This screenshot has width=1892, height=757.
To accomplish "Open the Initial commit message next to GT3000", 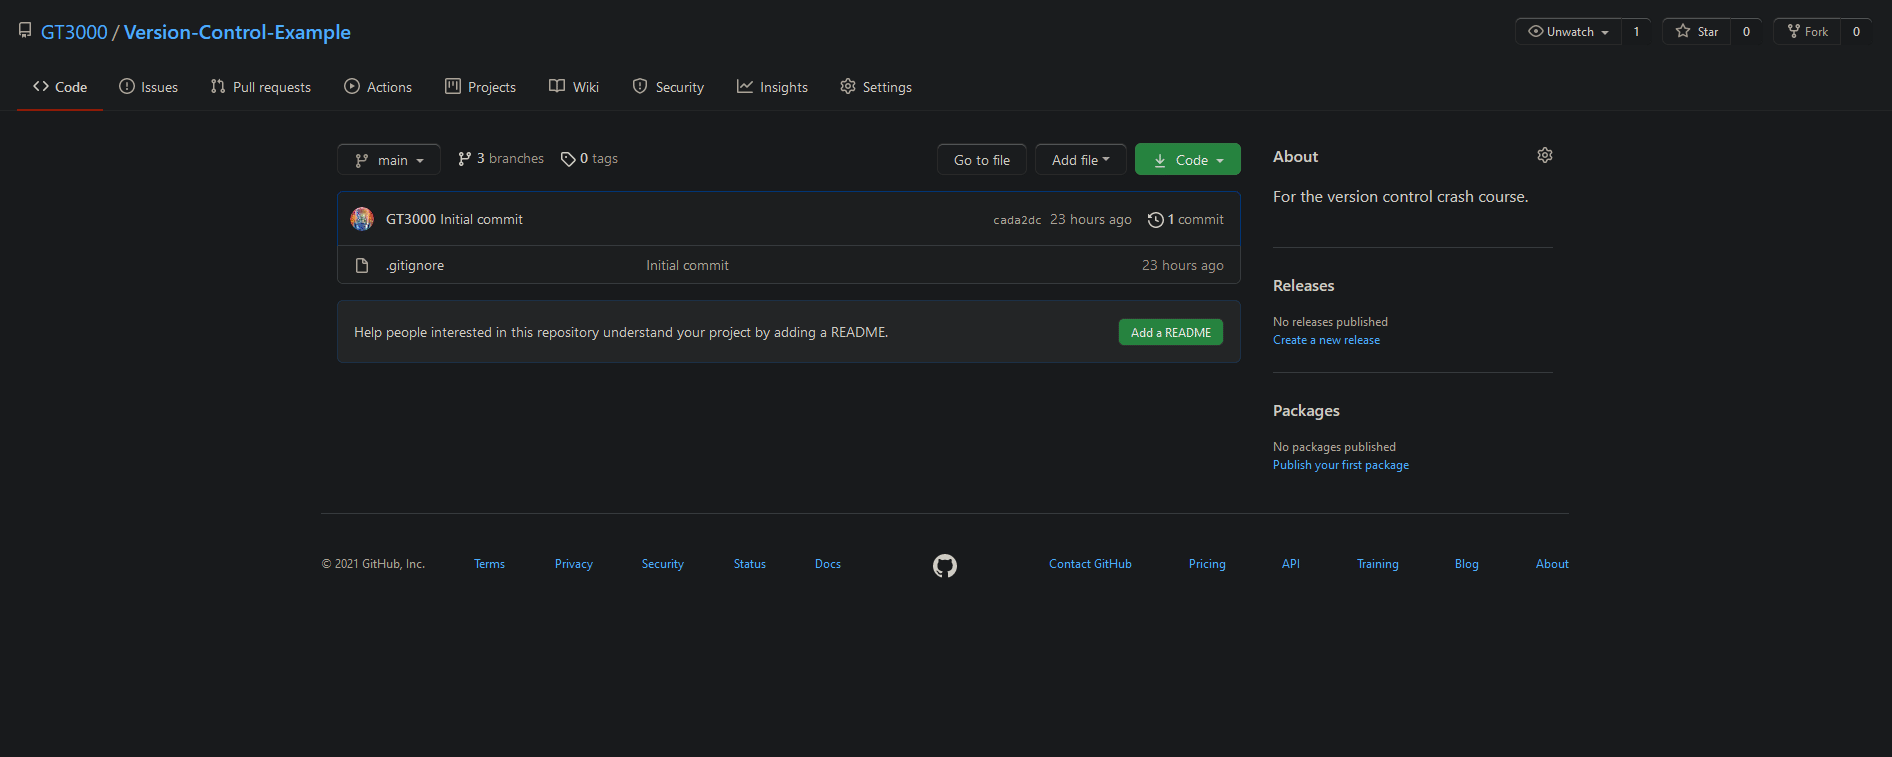I will 482,220.
